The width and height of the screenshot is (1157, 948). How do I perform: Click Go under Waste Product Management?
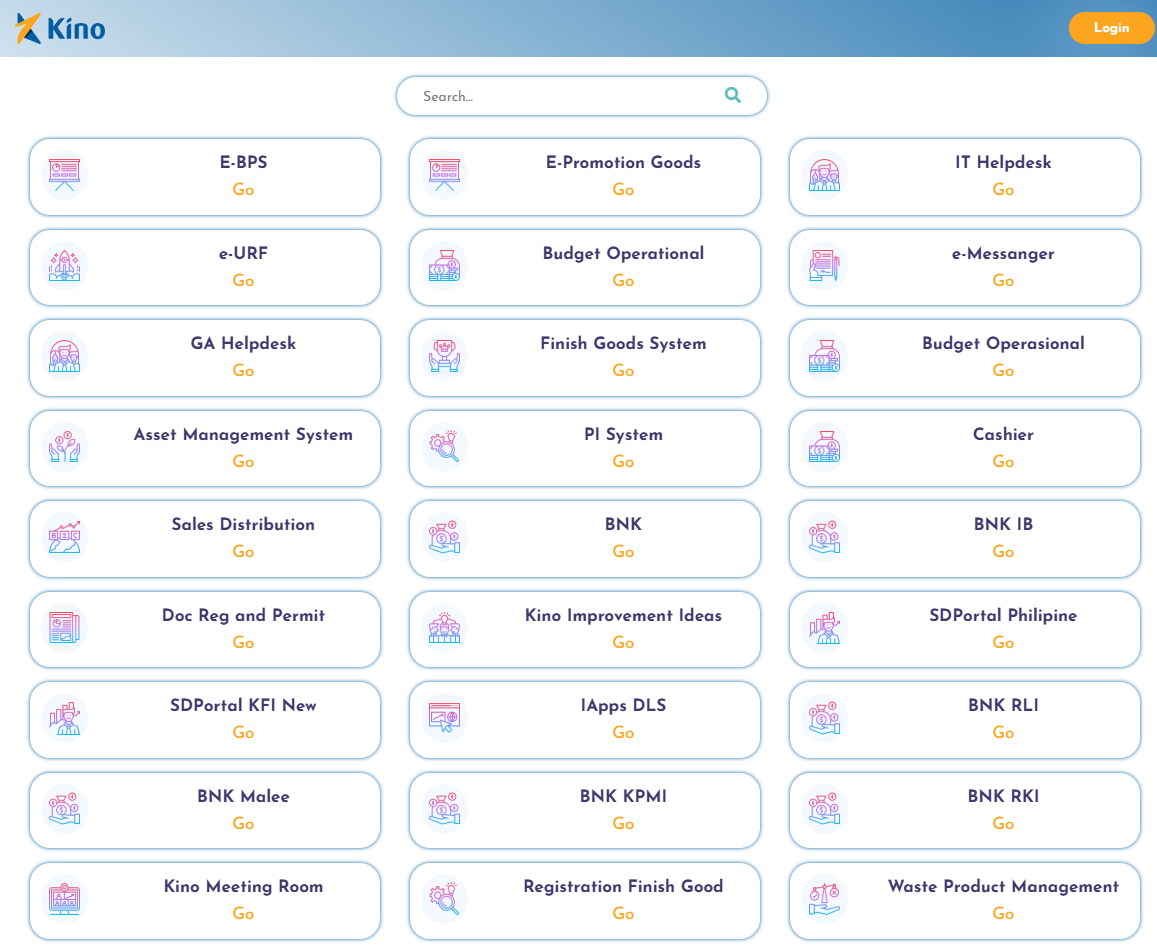(x=1004, y=913)
